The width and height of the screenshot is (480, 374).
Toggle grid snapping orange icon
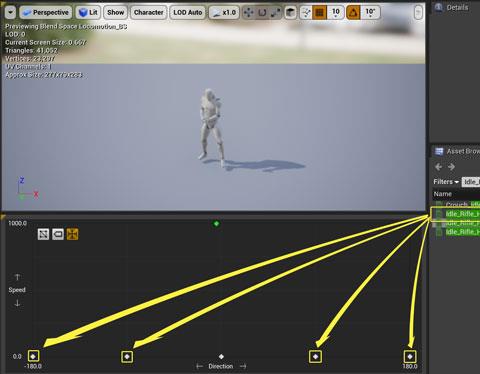[320, 13]
